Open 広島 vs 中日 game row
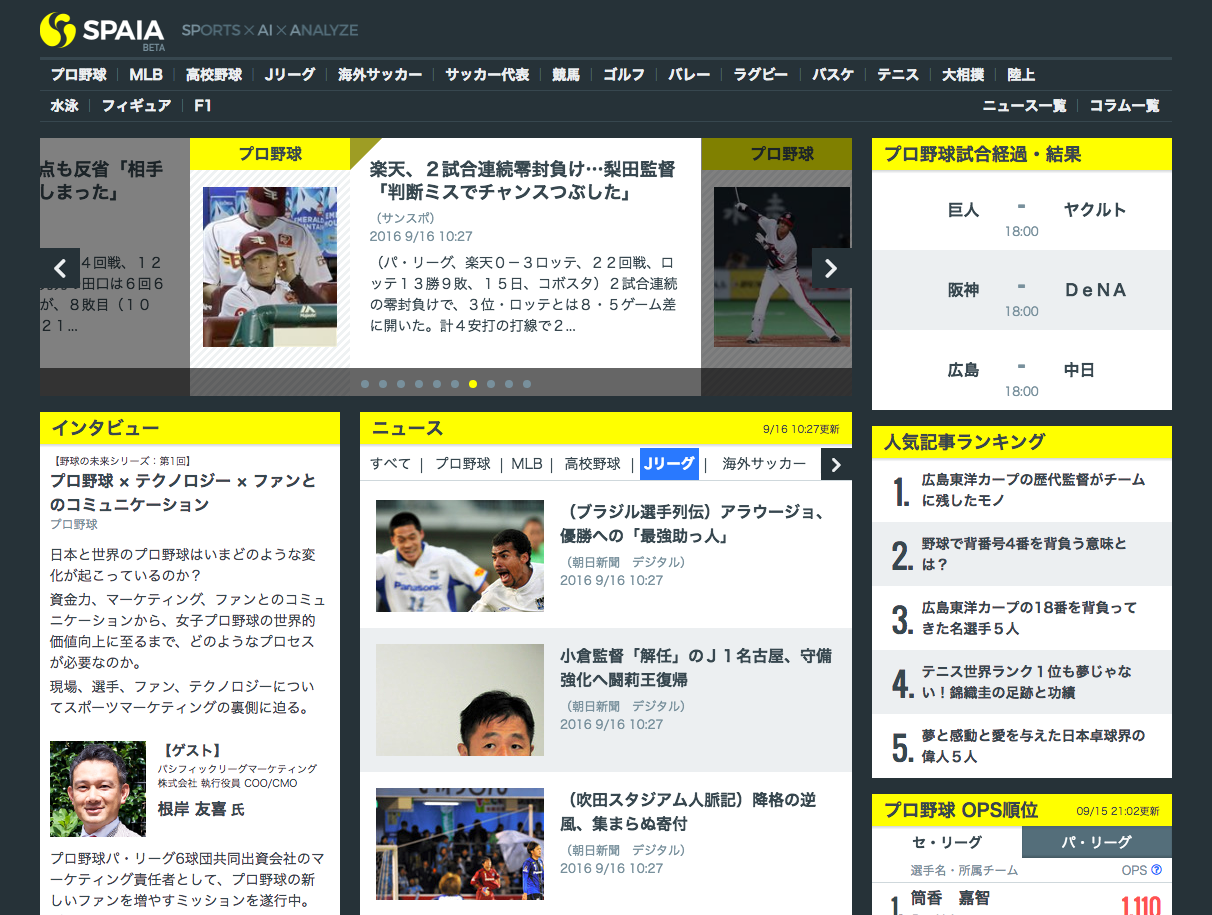Image resolution: width=1212 pixels, height=915 pixels. pos(1022,370)
